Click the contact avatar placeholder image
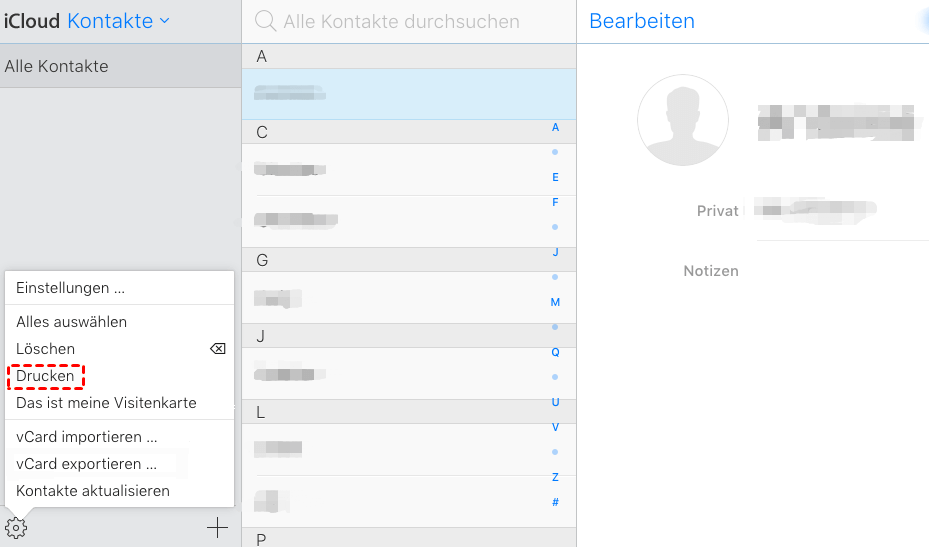The width and height of the screenshot is (929, 547). (683, 120)
